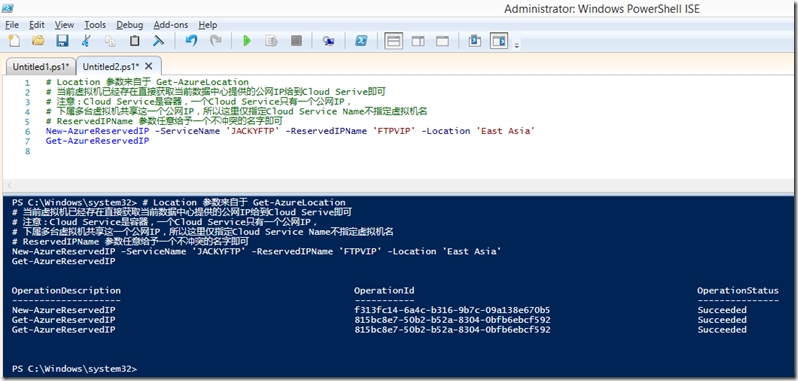Viewport: 798px width, 381px height.
Task: Click the OperationStatus column header in console
Action: [738, 290]
